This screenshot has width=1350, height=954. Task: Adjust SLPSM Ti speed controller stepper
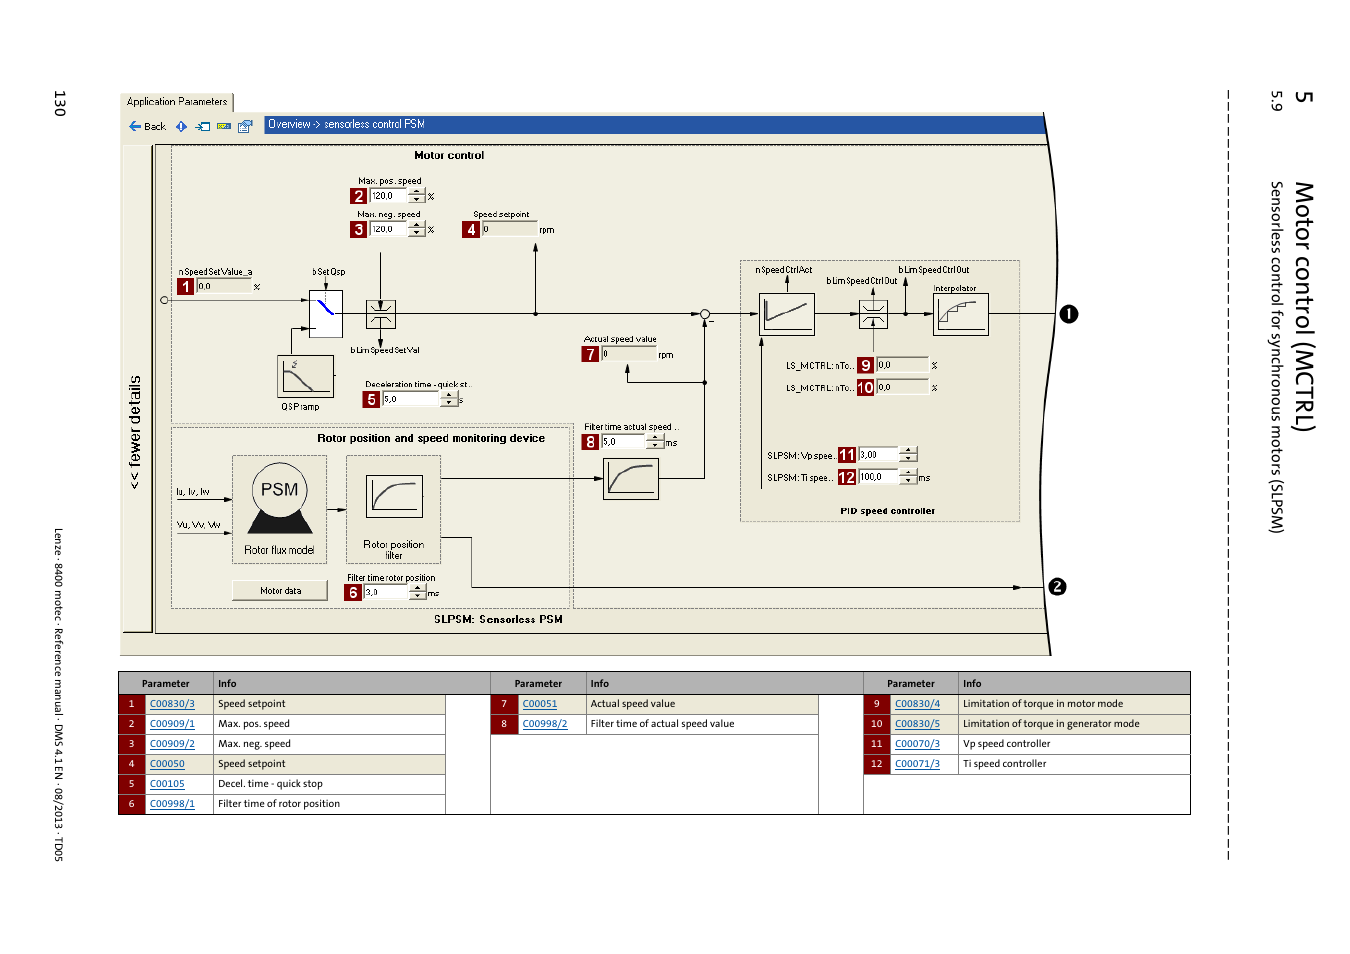pos(908,477)
